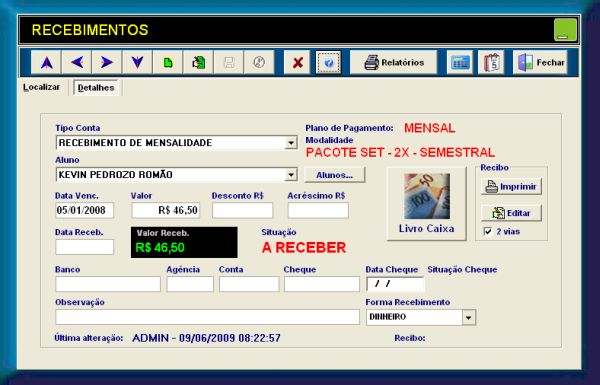
Task: Open Livro Caixa money thumbnail
Action: tap(427, 196)
